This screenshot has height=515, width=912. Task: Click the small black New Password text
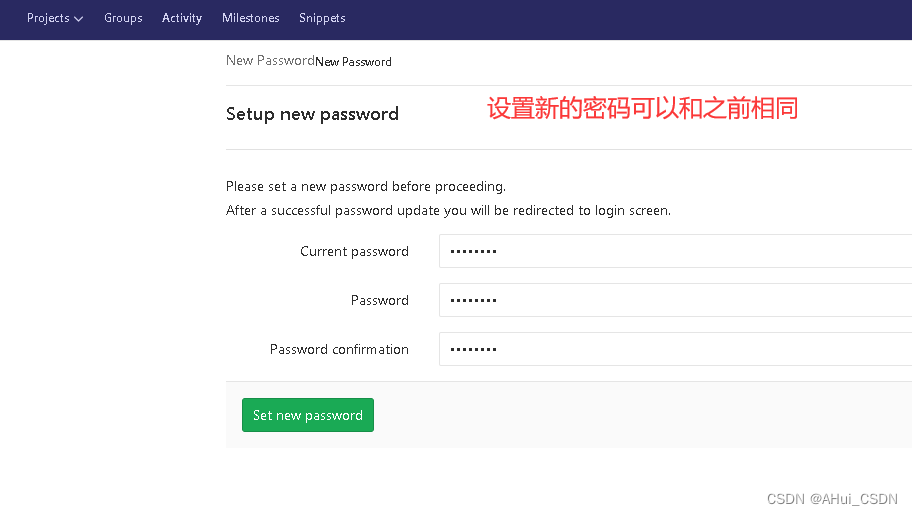(x=353, y=62)
